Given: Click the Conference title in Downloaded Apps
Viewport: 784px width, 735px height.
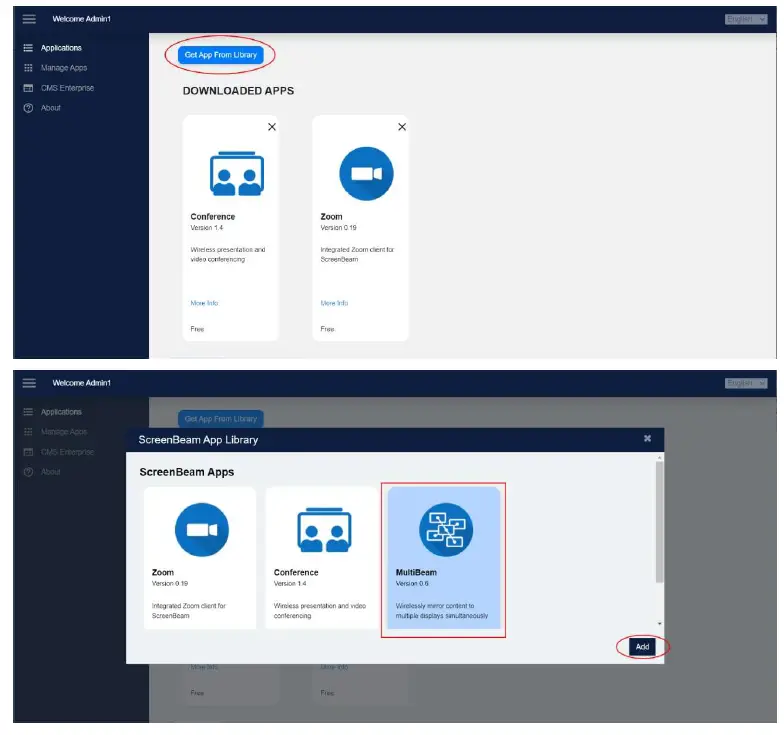Looking at the screenshot, I should [x=212, y=216].
